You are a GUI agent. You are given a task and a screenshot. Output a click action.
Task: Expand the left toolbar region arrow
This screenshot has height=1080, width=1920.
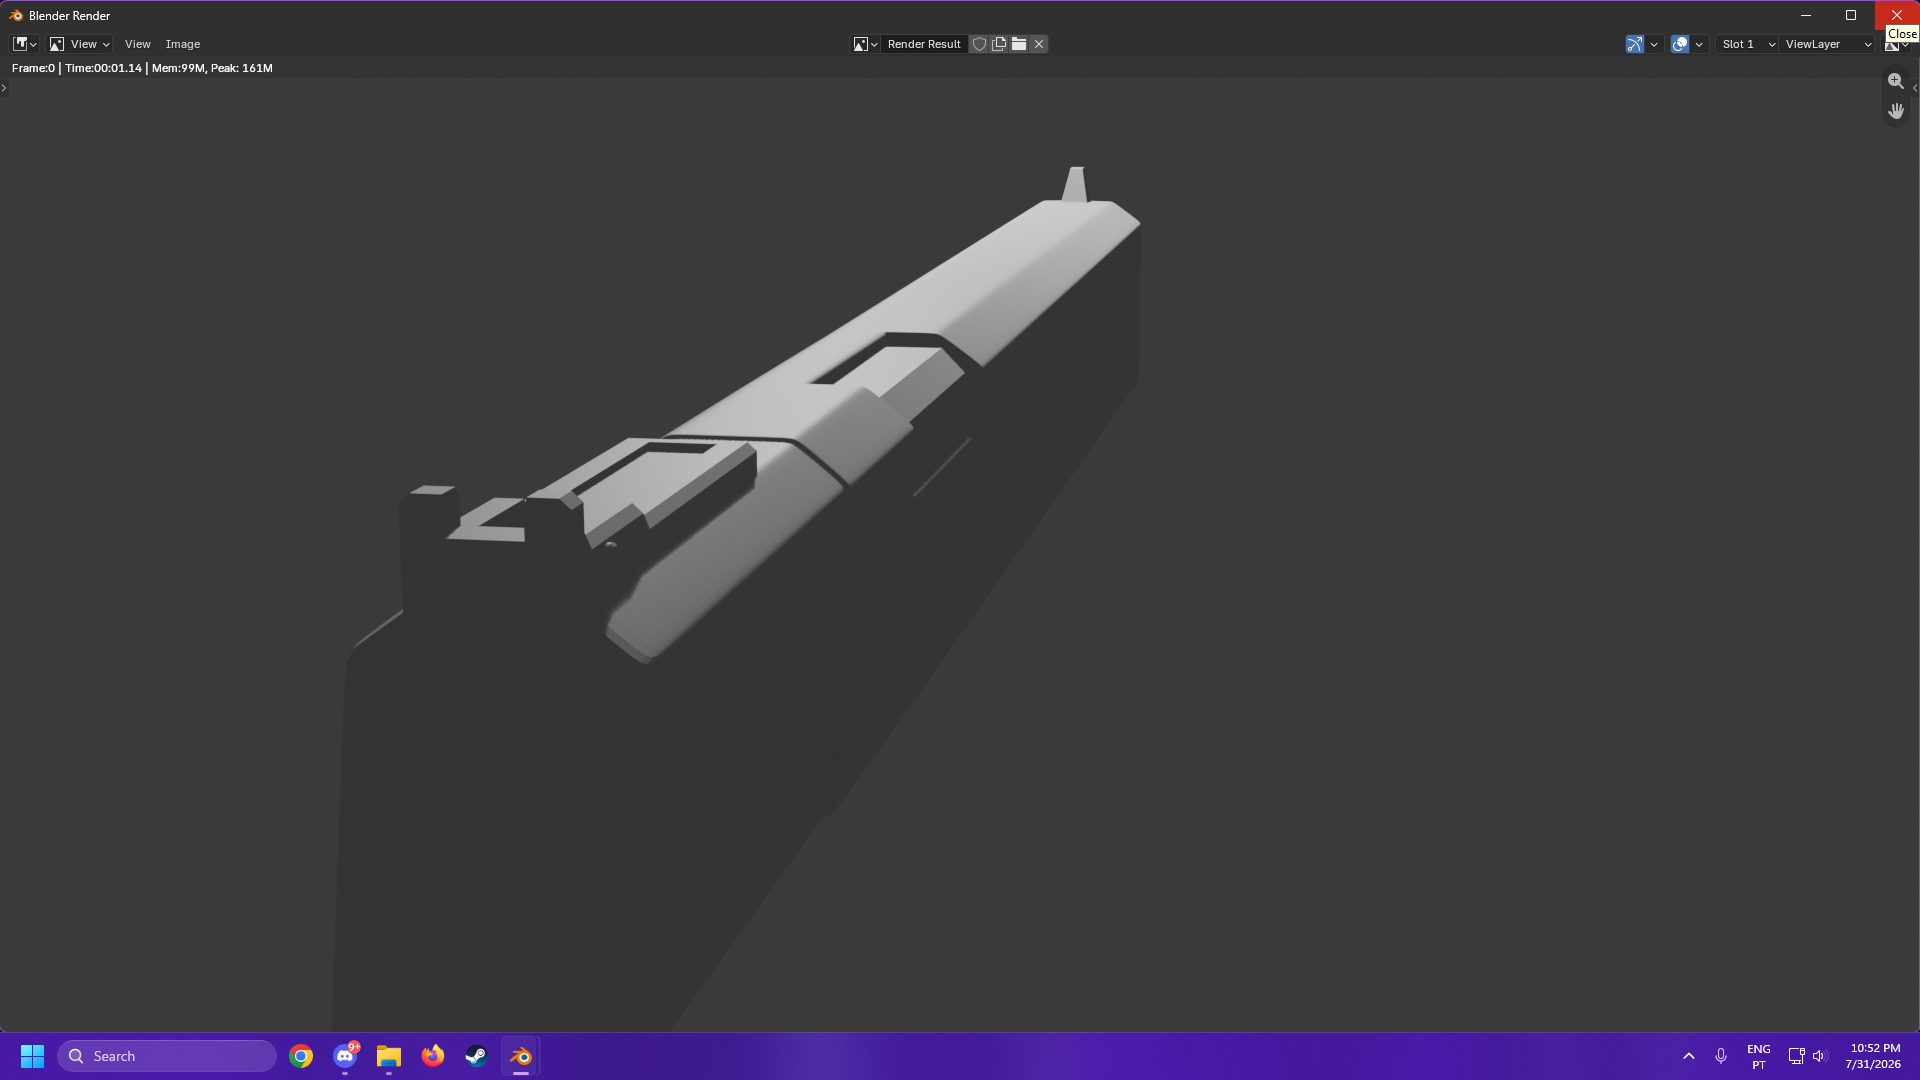pos(4,88)
